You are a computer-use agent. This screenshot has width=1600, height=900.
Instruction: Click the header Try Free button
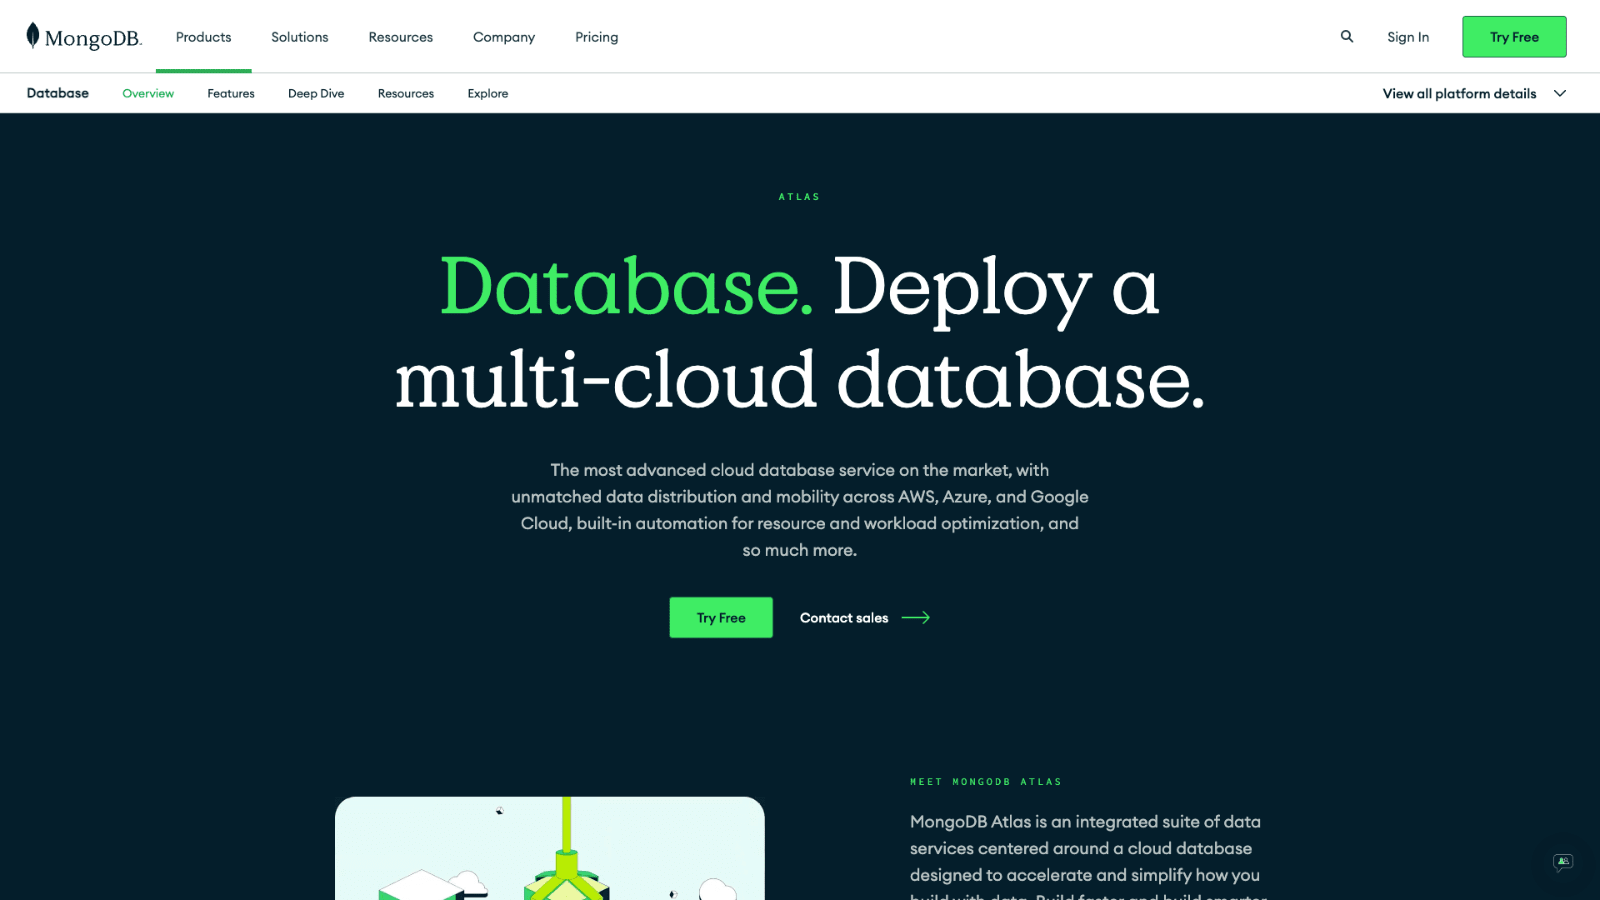point(1514,37)
